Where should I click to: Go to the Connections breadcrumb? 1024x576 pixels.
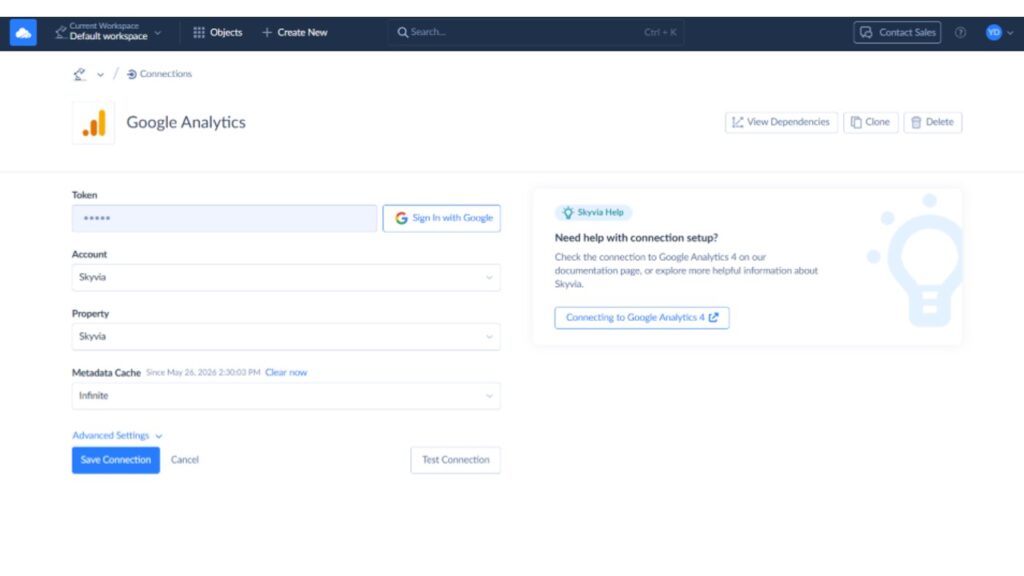point(159,74)
